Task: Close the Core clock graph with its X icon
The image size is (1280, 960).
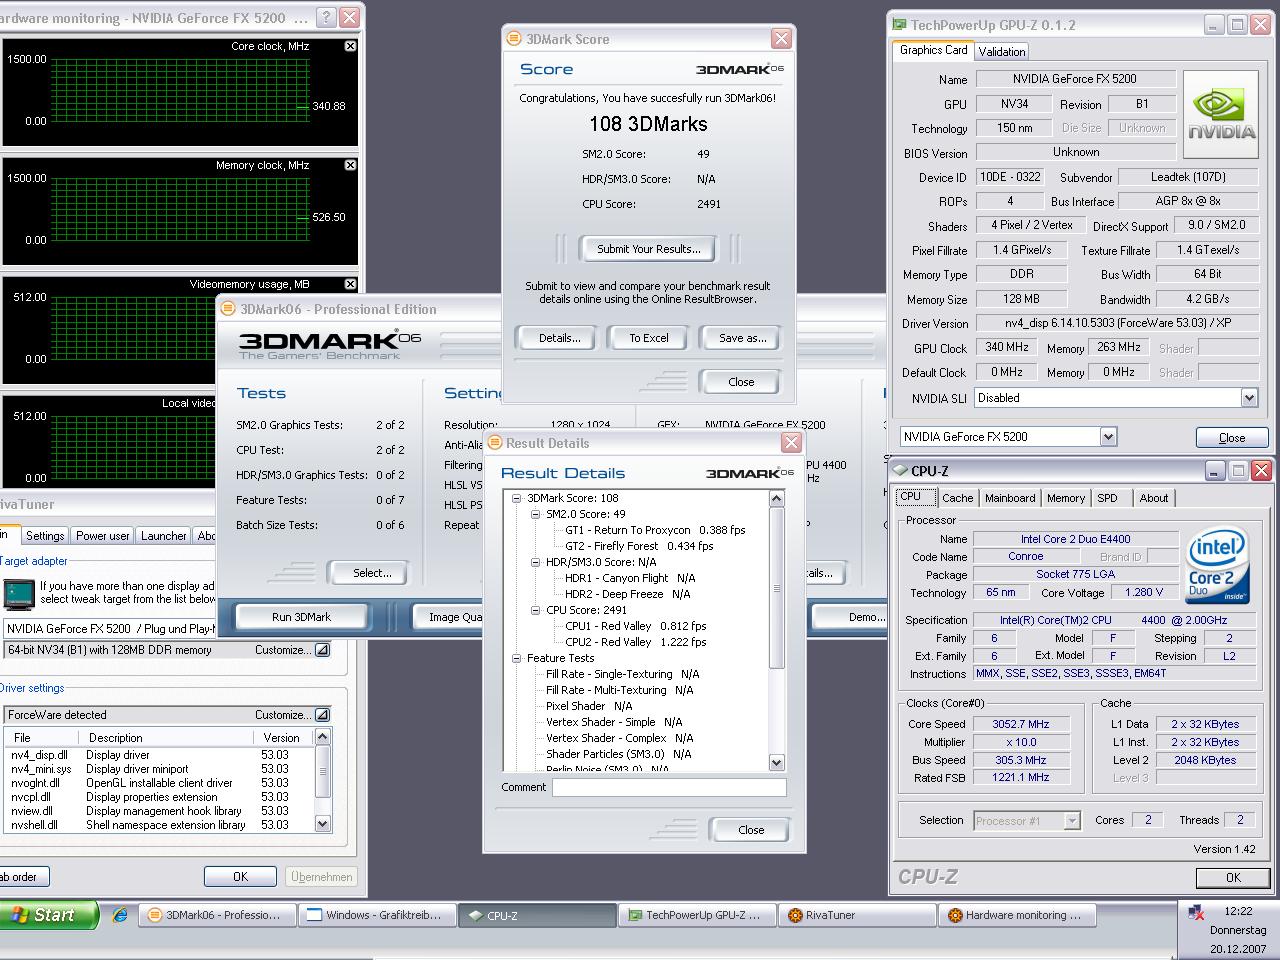Action: click(350, 46)
